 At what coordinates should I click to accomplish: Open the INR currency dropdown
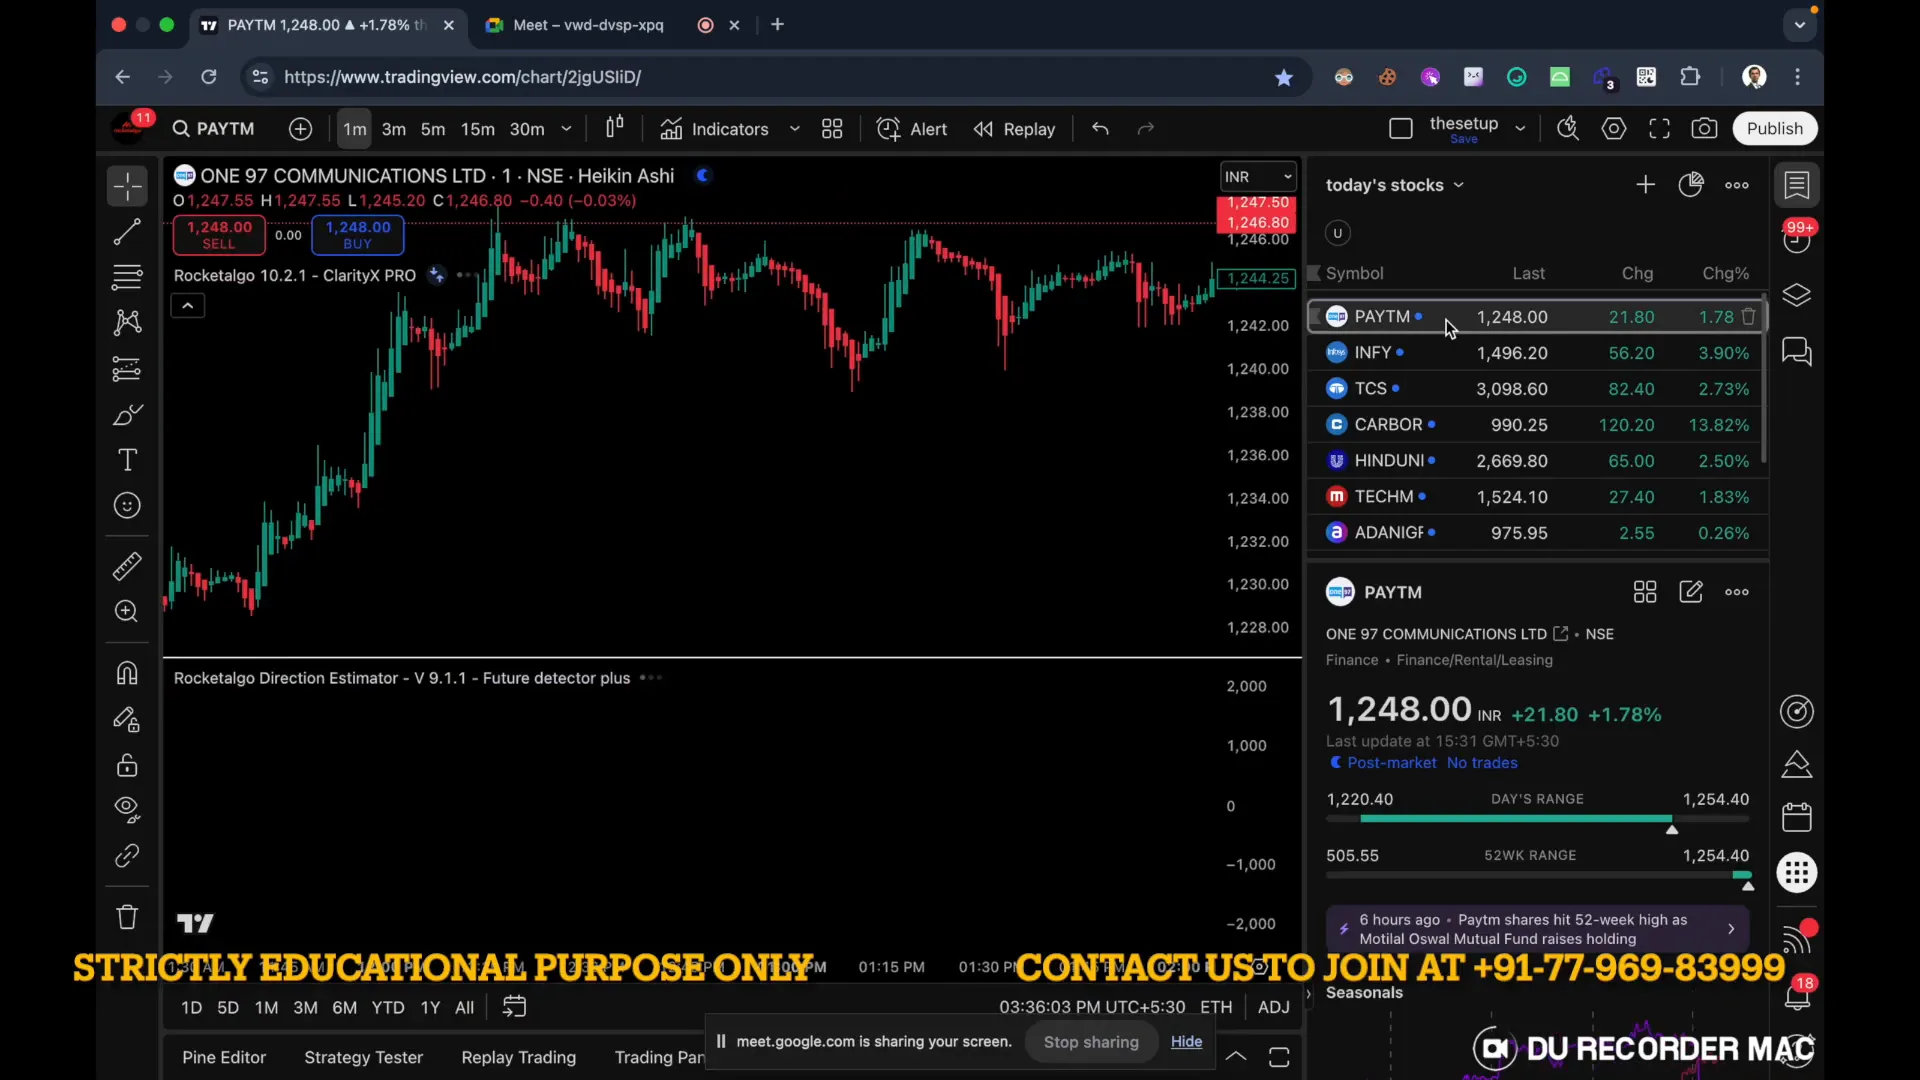pos(1258,177)
